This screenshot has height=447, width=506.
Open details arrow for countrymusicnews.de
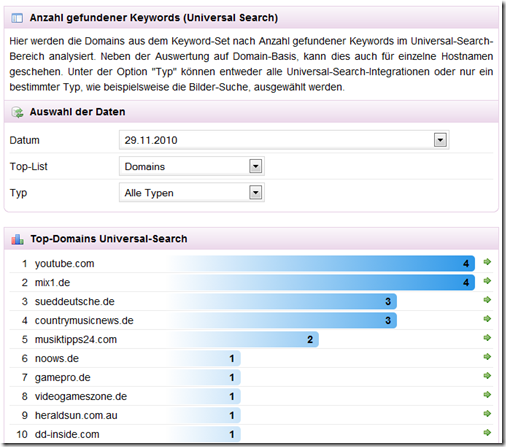click(487, 319)
